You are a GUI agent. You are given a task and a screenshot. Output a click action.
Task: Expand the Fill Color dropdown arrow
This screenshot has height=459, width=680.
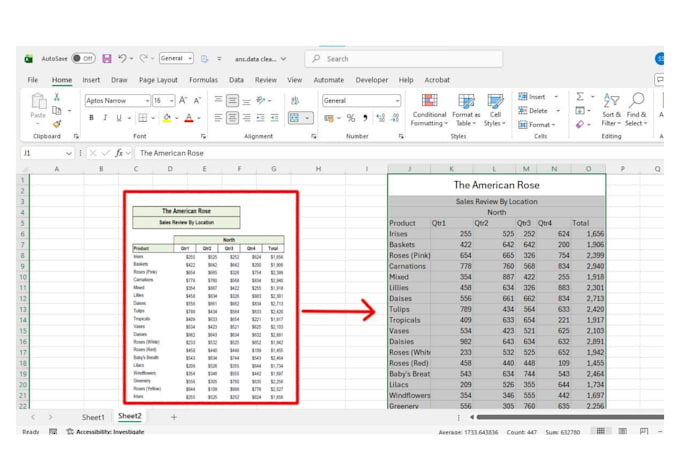(x=177, y=118)
